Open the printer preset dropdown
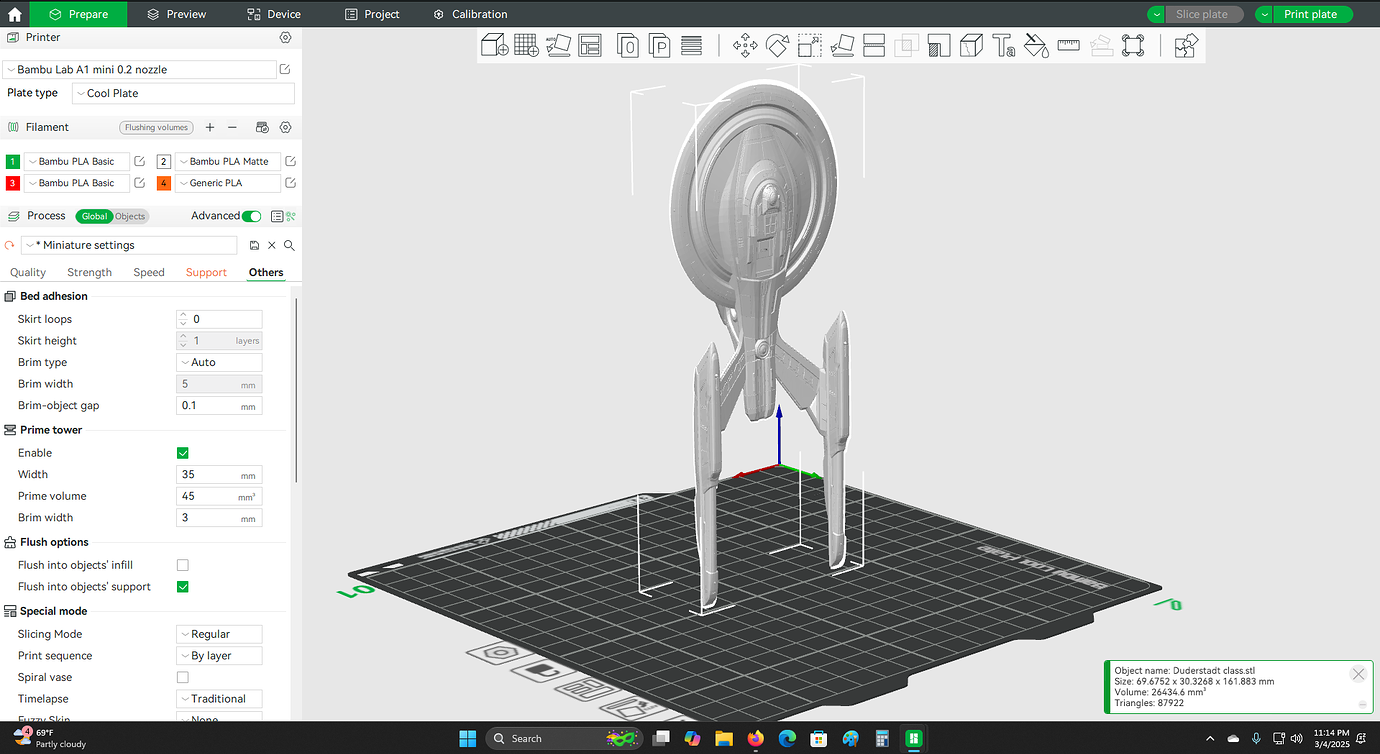The image size is (1380, 754). click(139, 70)
